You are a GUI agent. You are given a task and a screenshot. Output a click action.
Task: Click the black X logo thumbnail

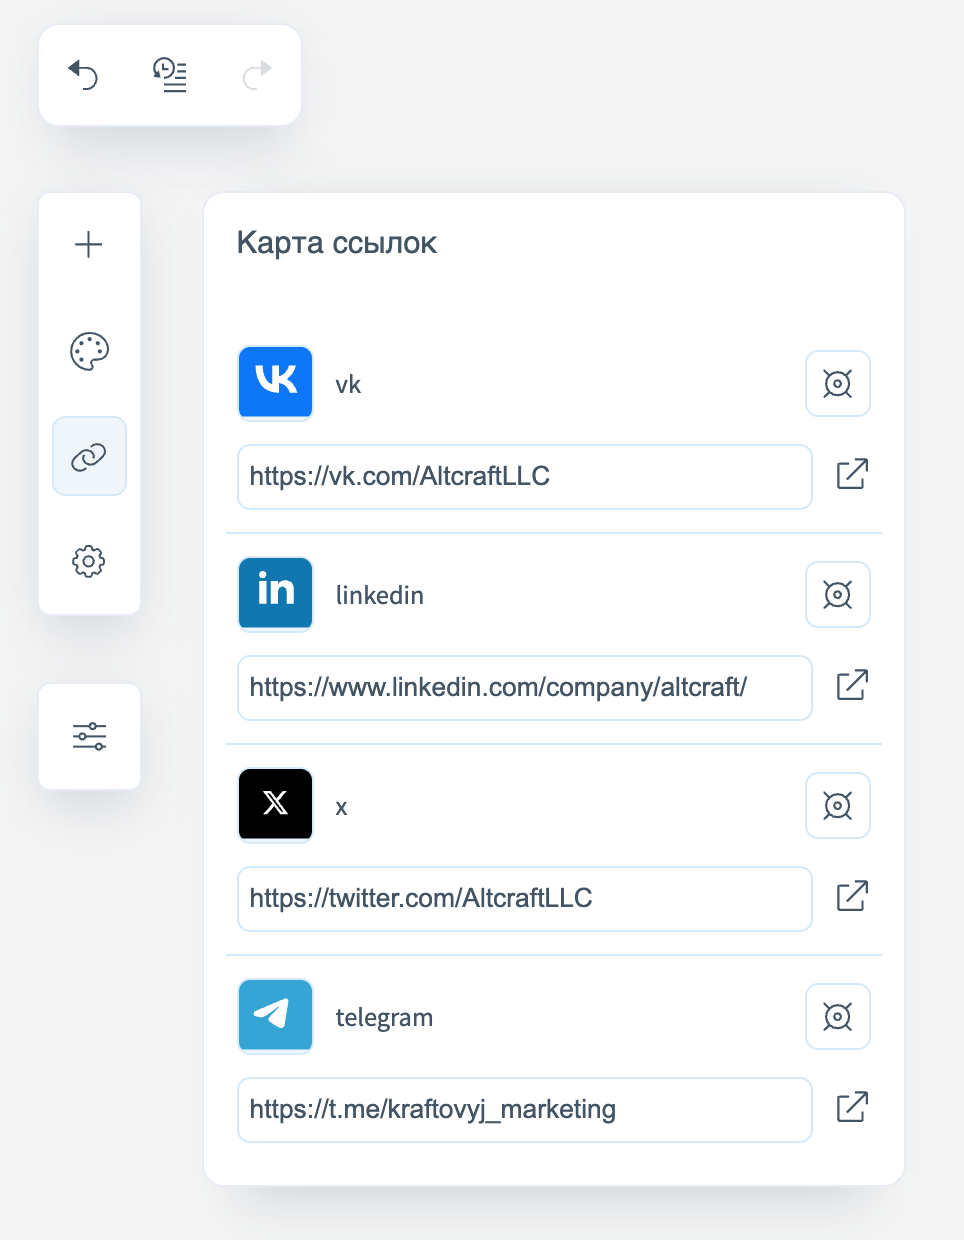pos(275,805)
